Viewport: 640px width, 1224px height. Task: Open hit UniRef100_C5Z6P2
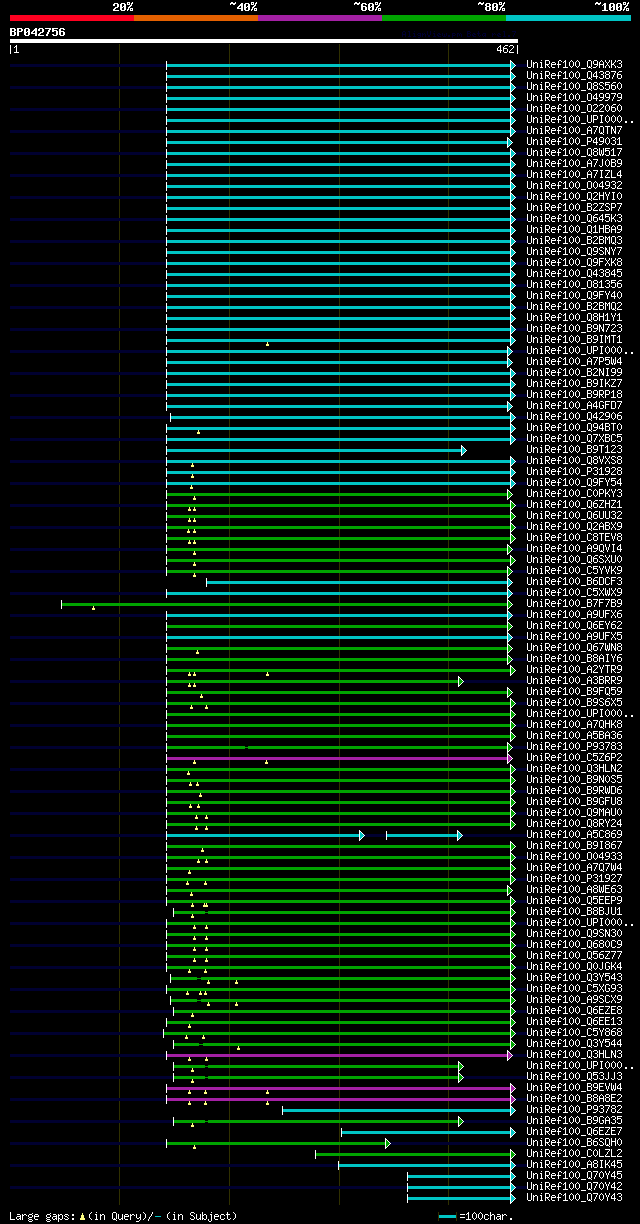pyautogui.click(x=574, y=757)
